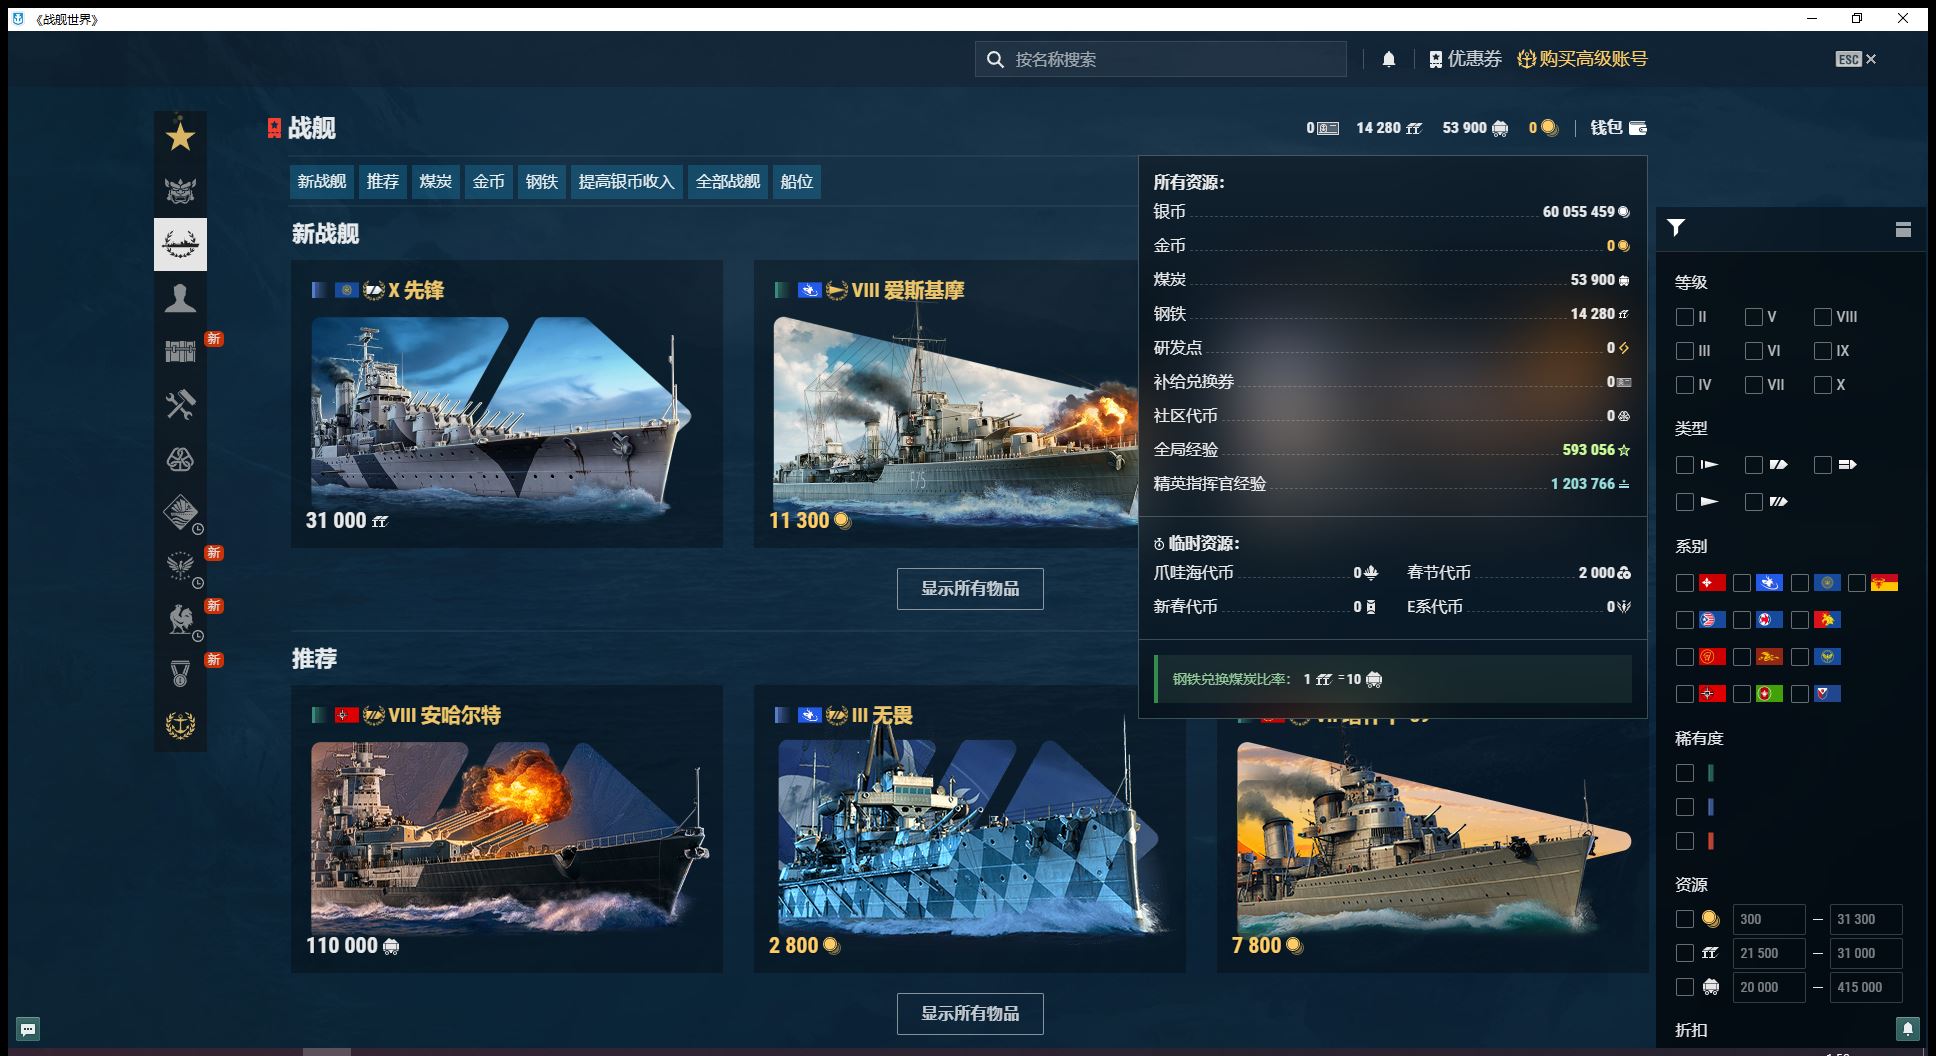The image size is (1936, 1056).
Task: Click the commander silhouette sidebar icon
Action: point(180,298)
